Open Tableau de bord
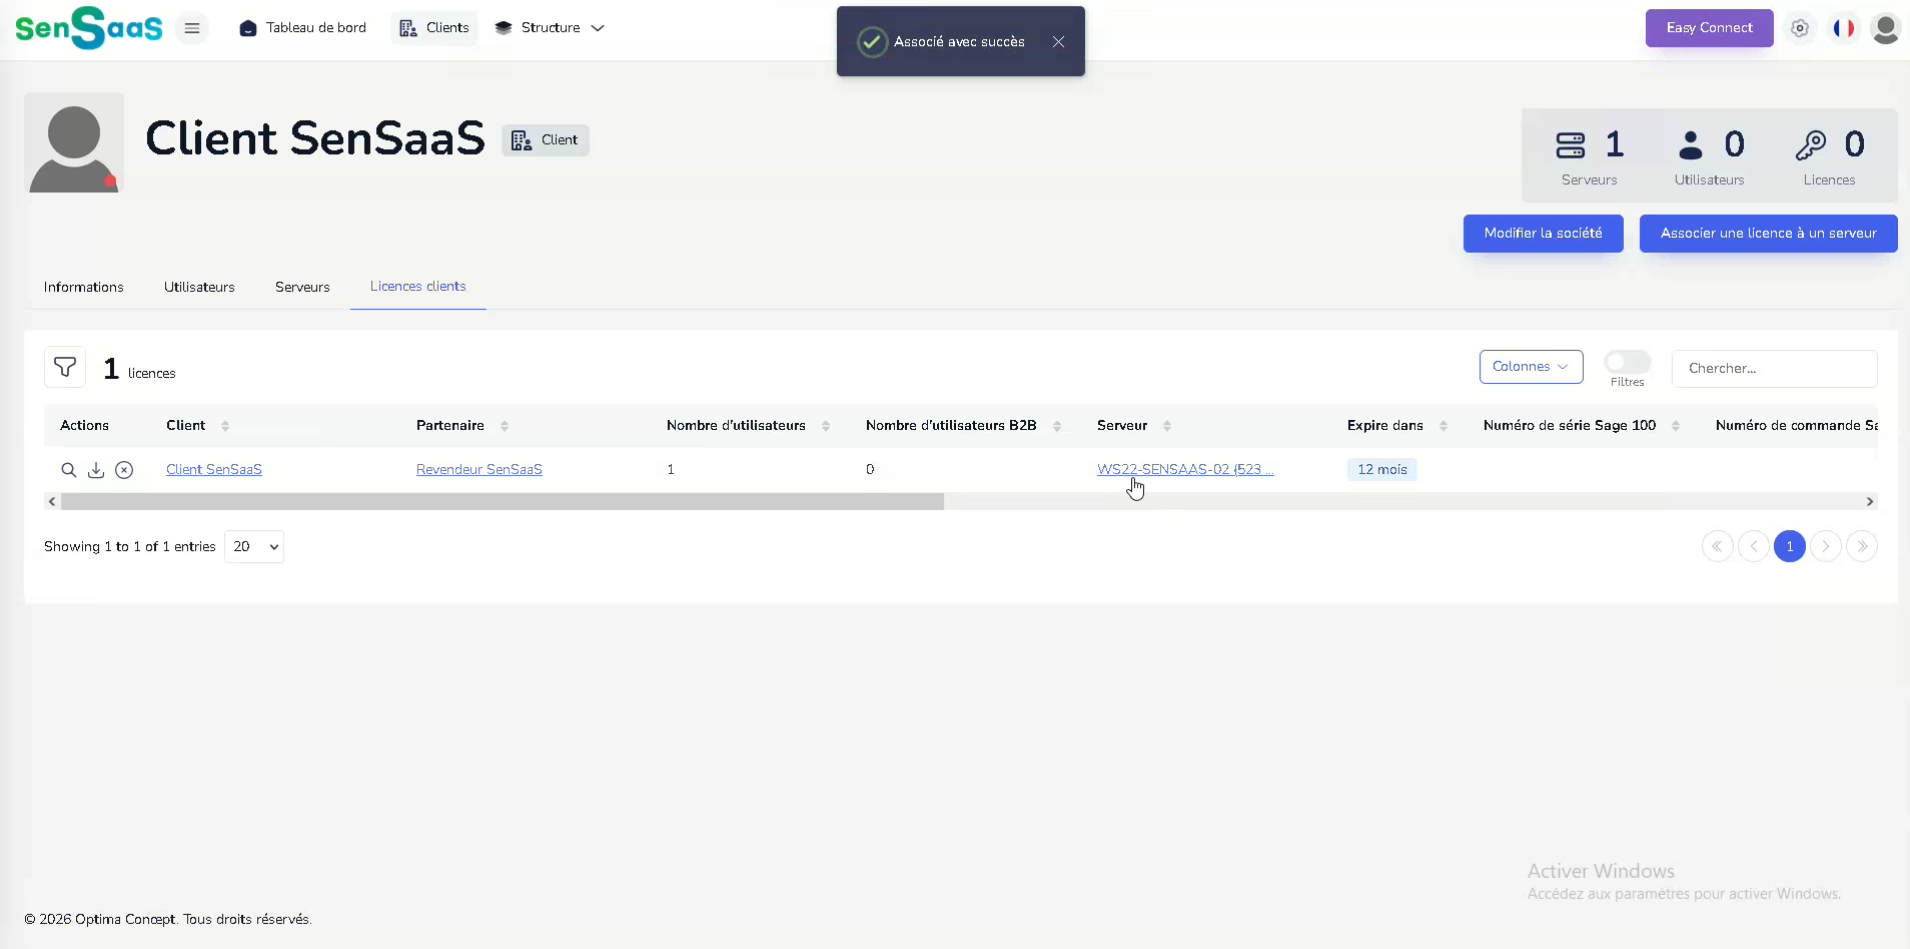Viewport: 1910px width, 949px height. coord(303,28)
